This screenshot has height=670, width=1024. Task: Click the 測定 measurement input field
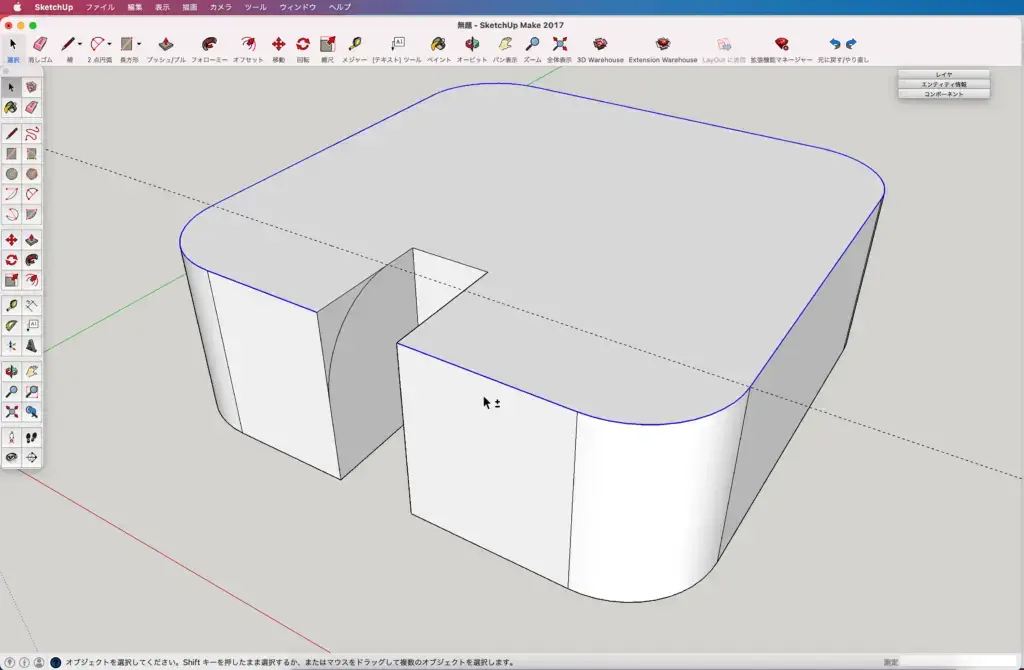click(959, 662)
